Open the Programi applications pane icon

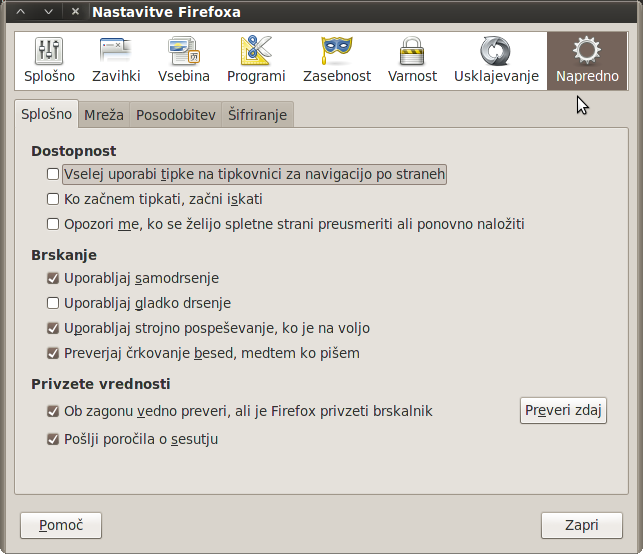(256, 61)
